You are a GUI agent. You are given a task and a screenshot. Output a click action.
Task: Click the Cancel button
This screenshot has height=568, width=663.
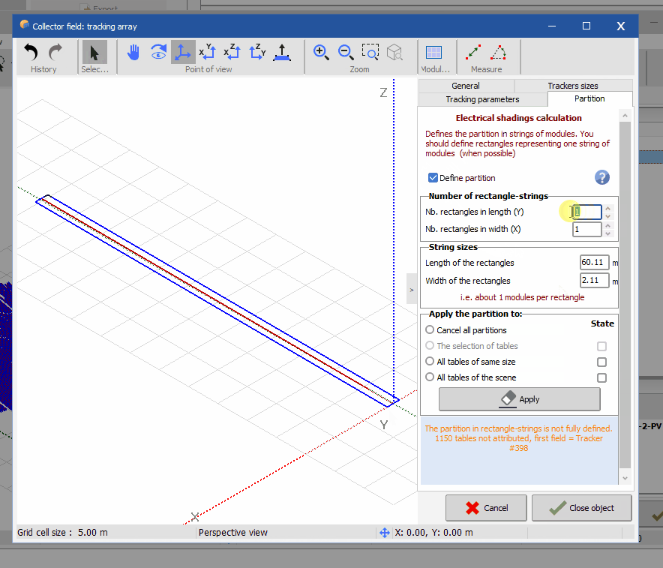tap(486, 508)
